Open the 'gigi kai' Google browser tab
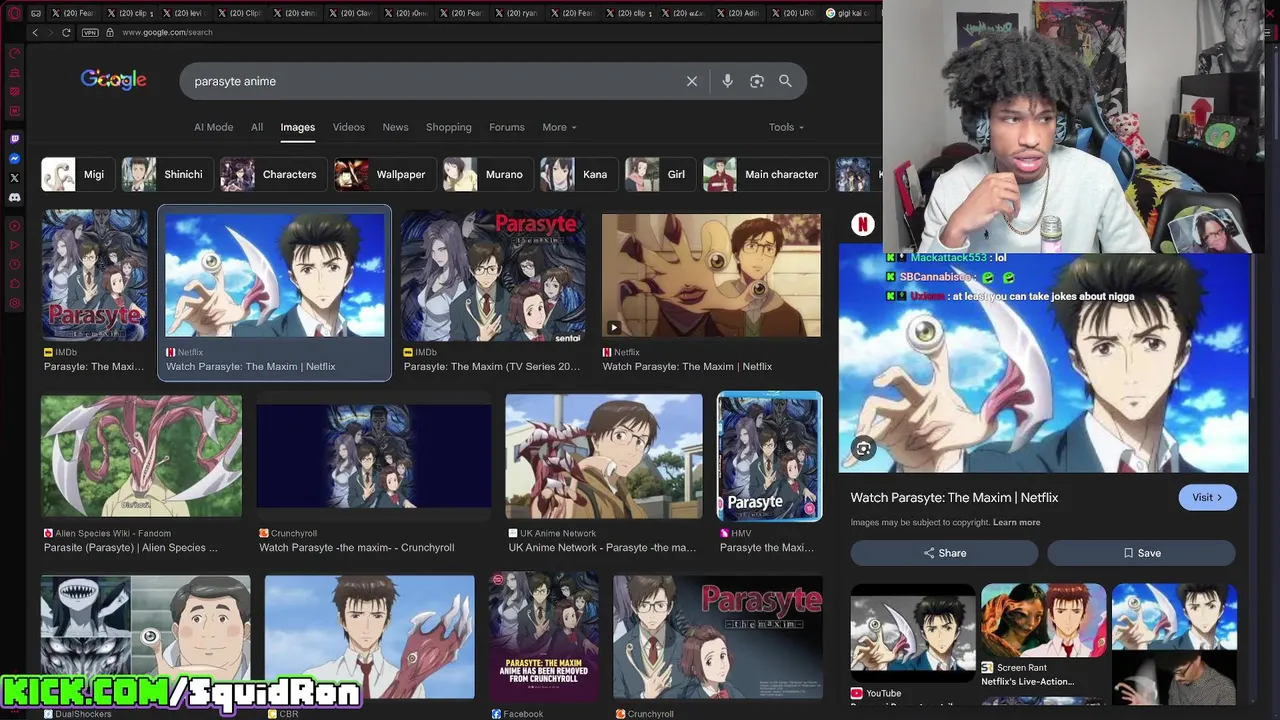 850,13
